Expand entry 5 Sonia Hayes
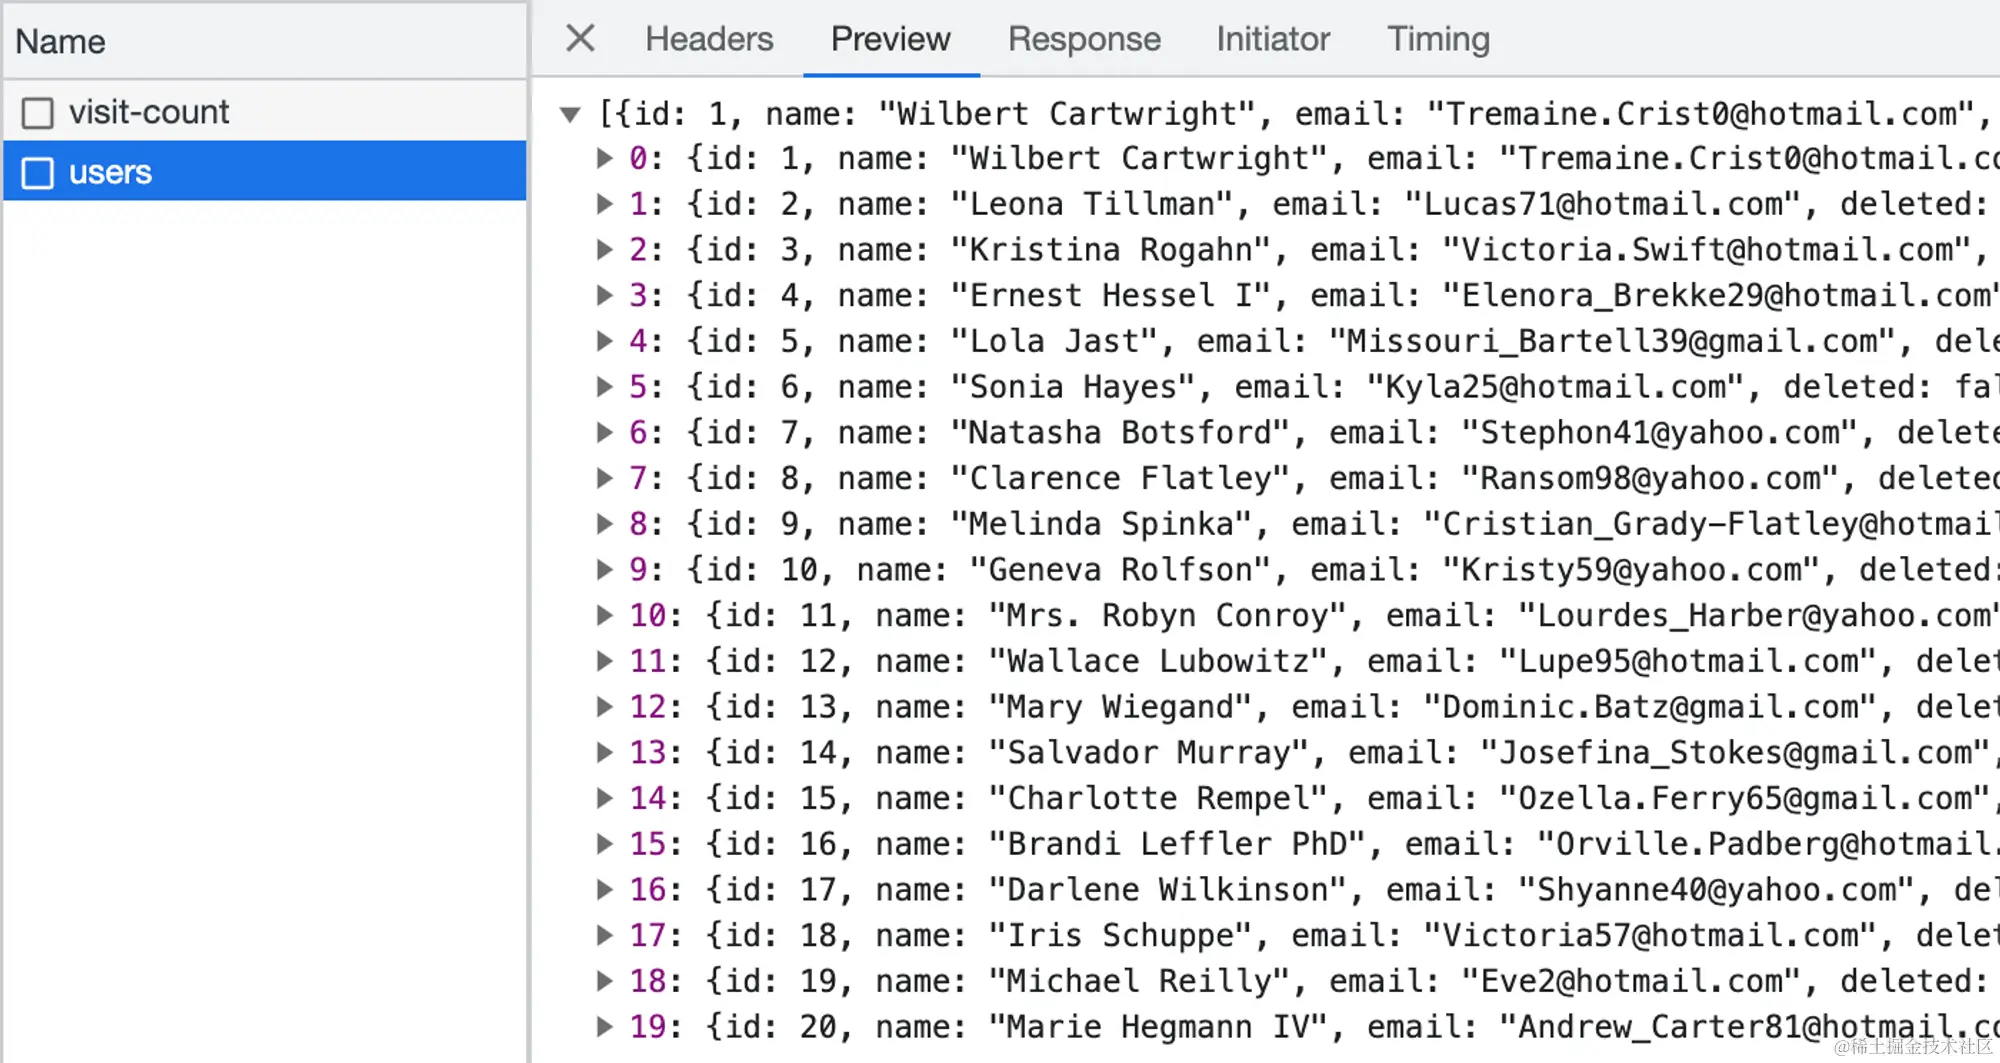This screenshot has width=2000, height=1063. [x=604, y=387]
